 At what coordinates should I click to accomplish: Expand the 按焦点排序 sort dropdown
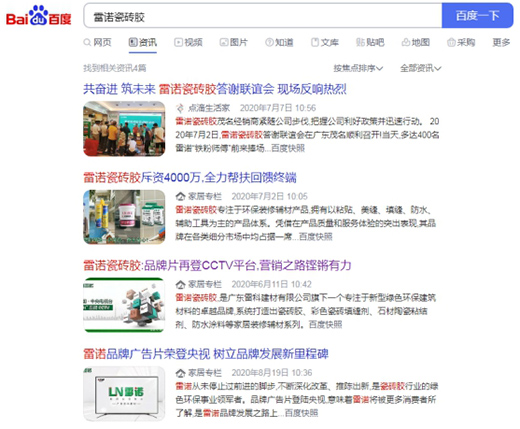358,68
